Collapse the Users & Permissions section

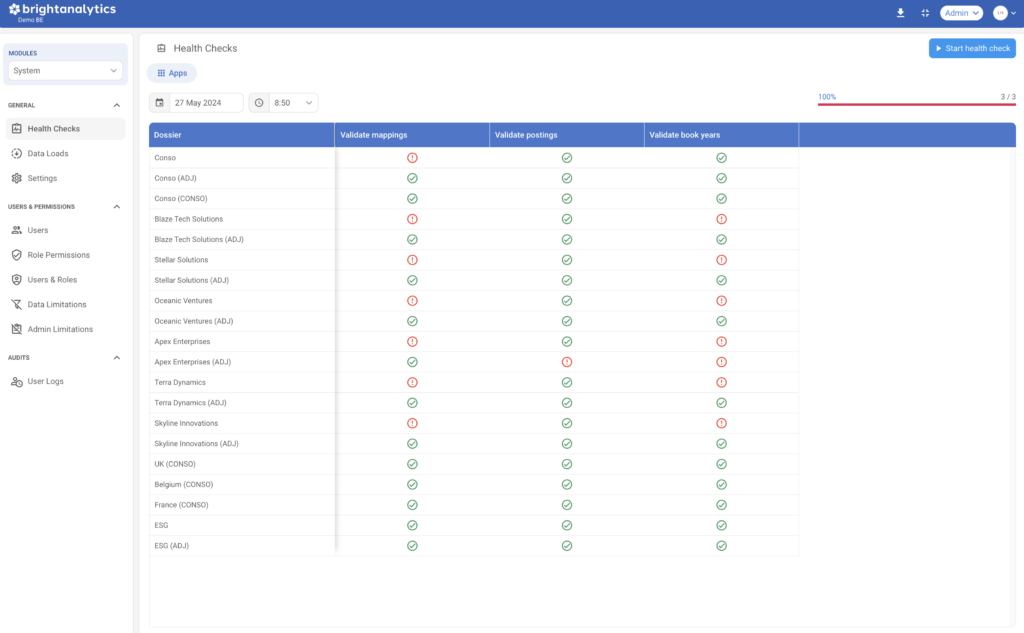coord(116,207)
